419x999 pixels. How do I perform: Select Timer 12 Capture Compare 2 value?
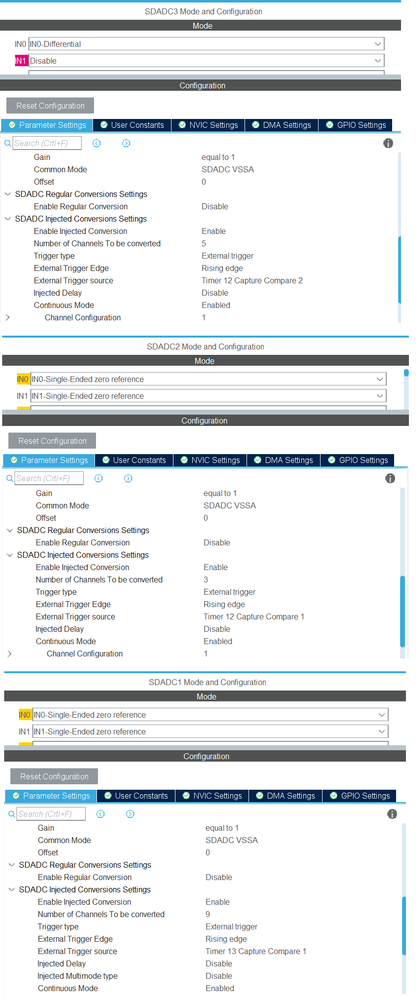point(252,280)
